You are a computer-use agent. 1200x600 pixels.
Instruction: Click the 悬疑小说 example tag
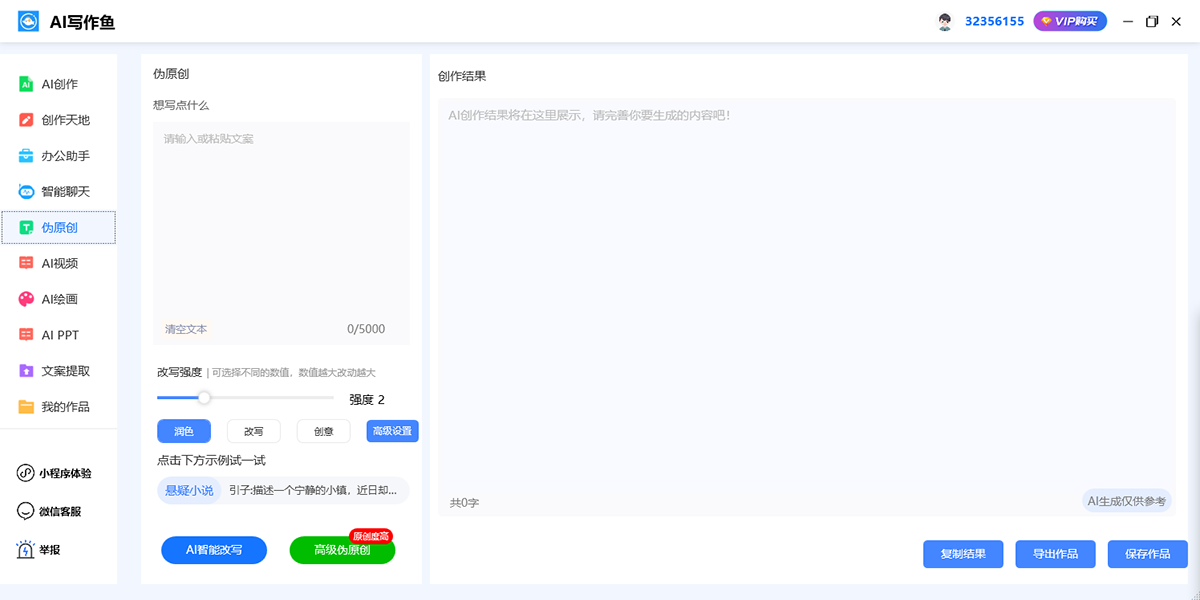(x=189, y=490)
